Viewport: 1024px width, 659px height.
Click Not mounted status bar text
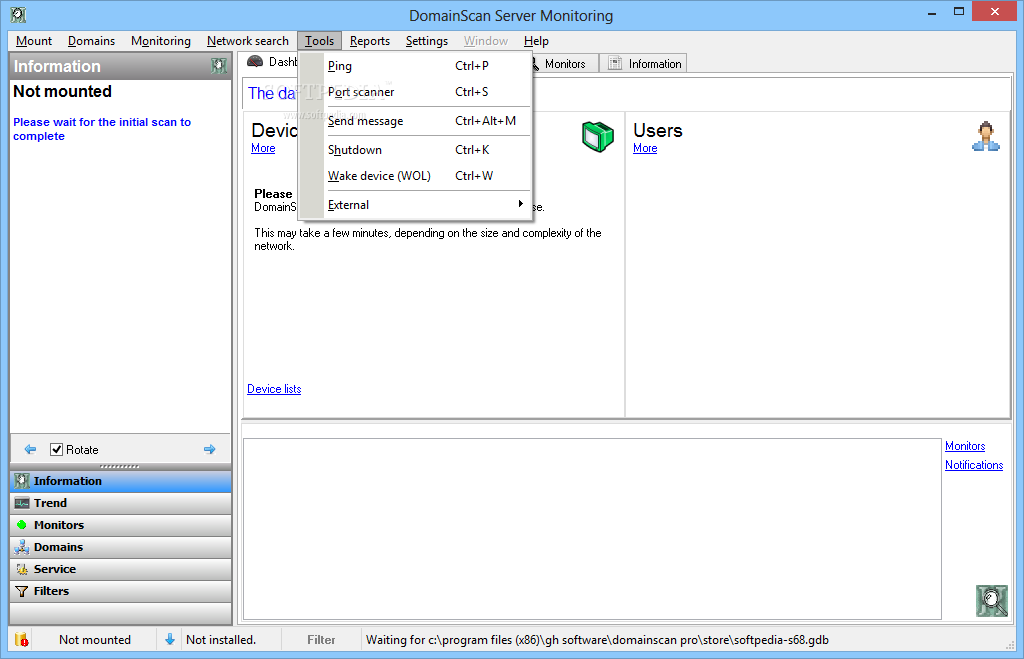tap(95, 640)
